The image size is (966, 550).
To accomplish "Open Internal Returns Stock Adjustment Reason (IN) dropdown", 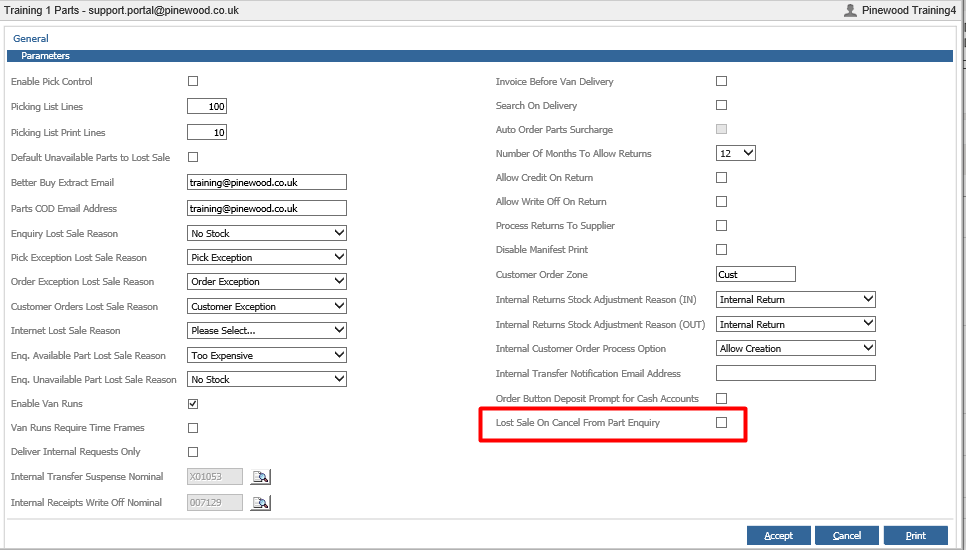I will click(x=795, y=299).
